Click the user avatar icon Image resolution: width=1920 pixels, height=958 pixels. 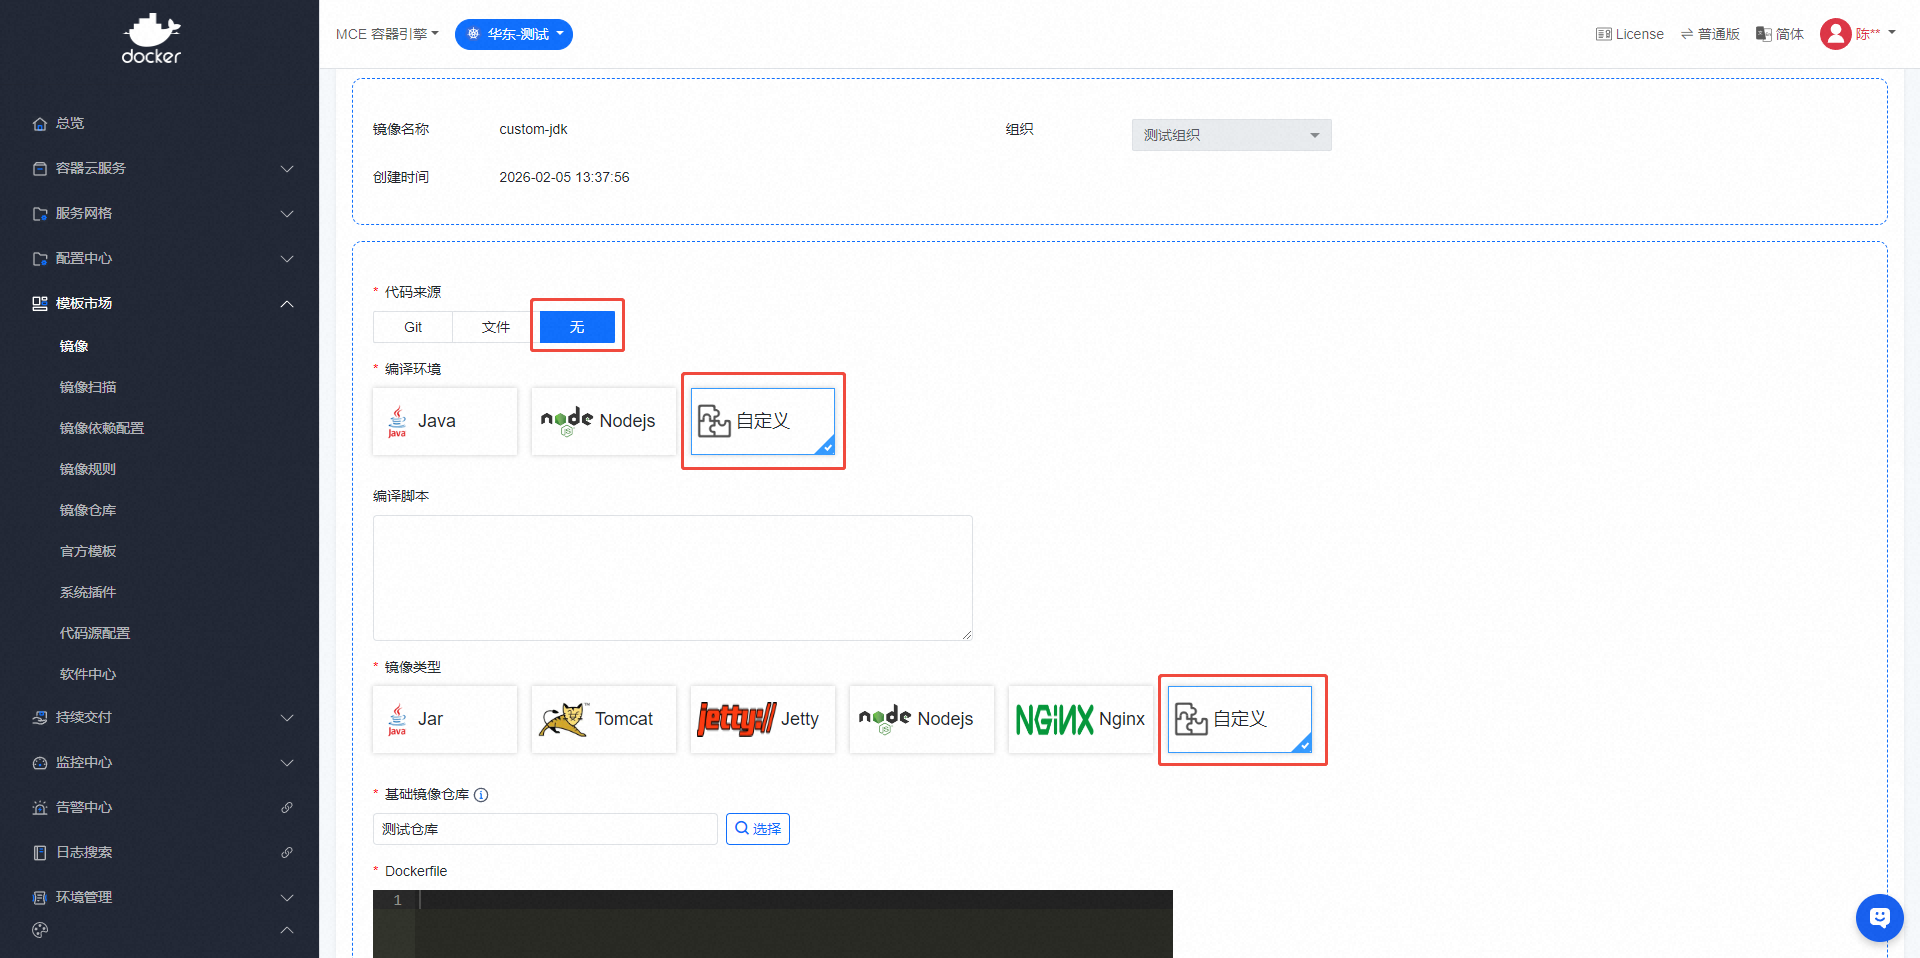coord(1835,34)
